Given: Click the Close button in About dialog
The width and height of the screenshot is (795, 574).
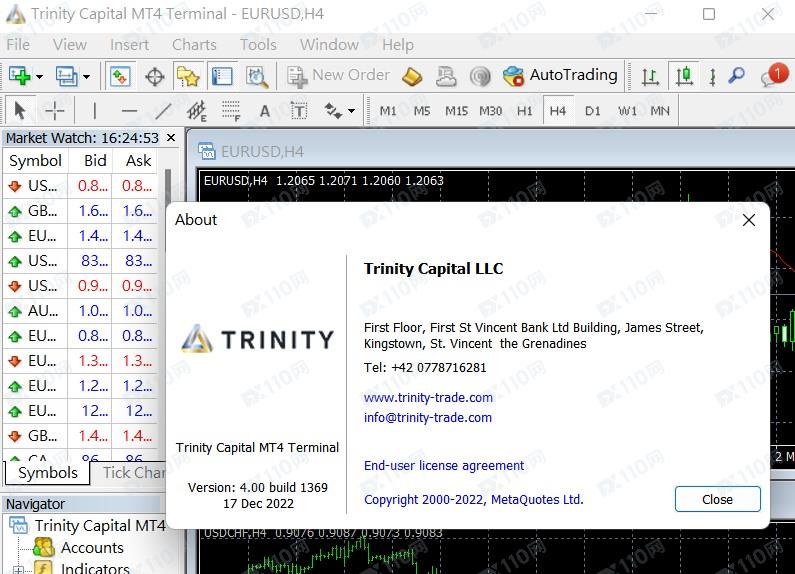Looking at the screenshot, I should point(717,499).
